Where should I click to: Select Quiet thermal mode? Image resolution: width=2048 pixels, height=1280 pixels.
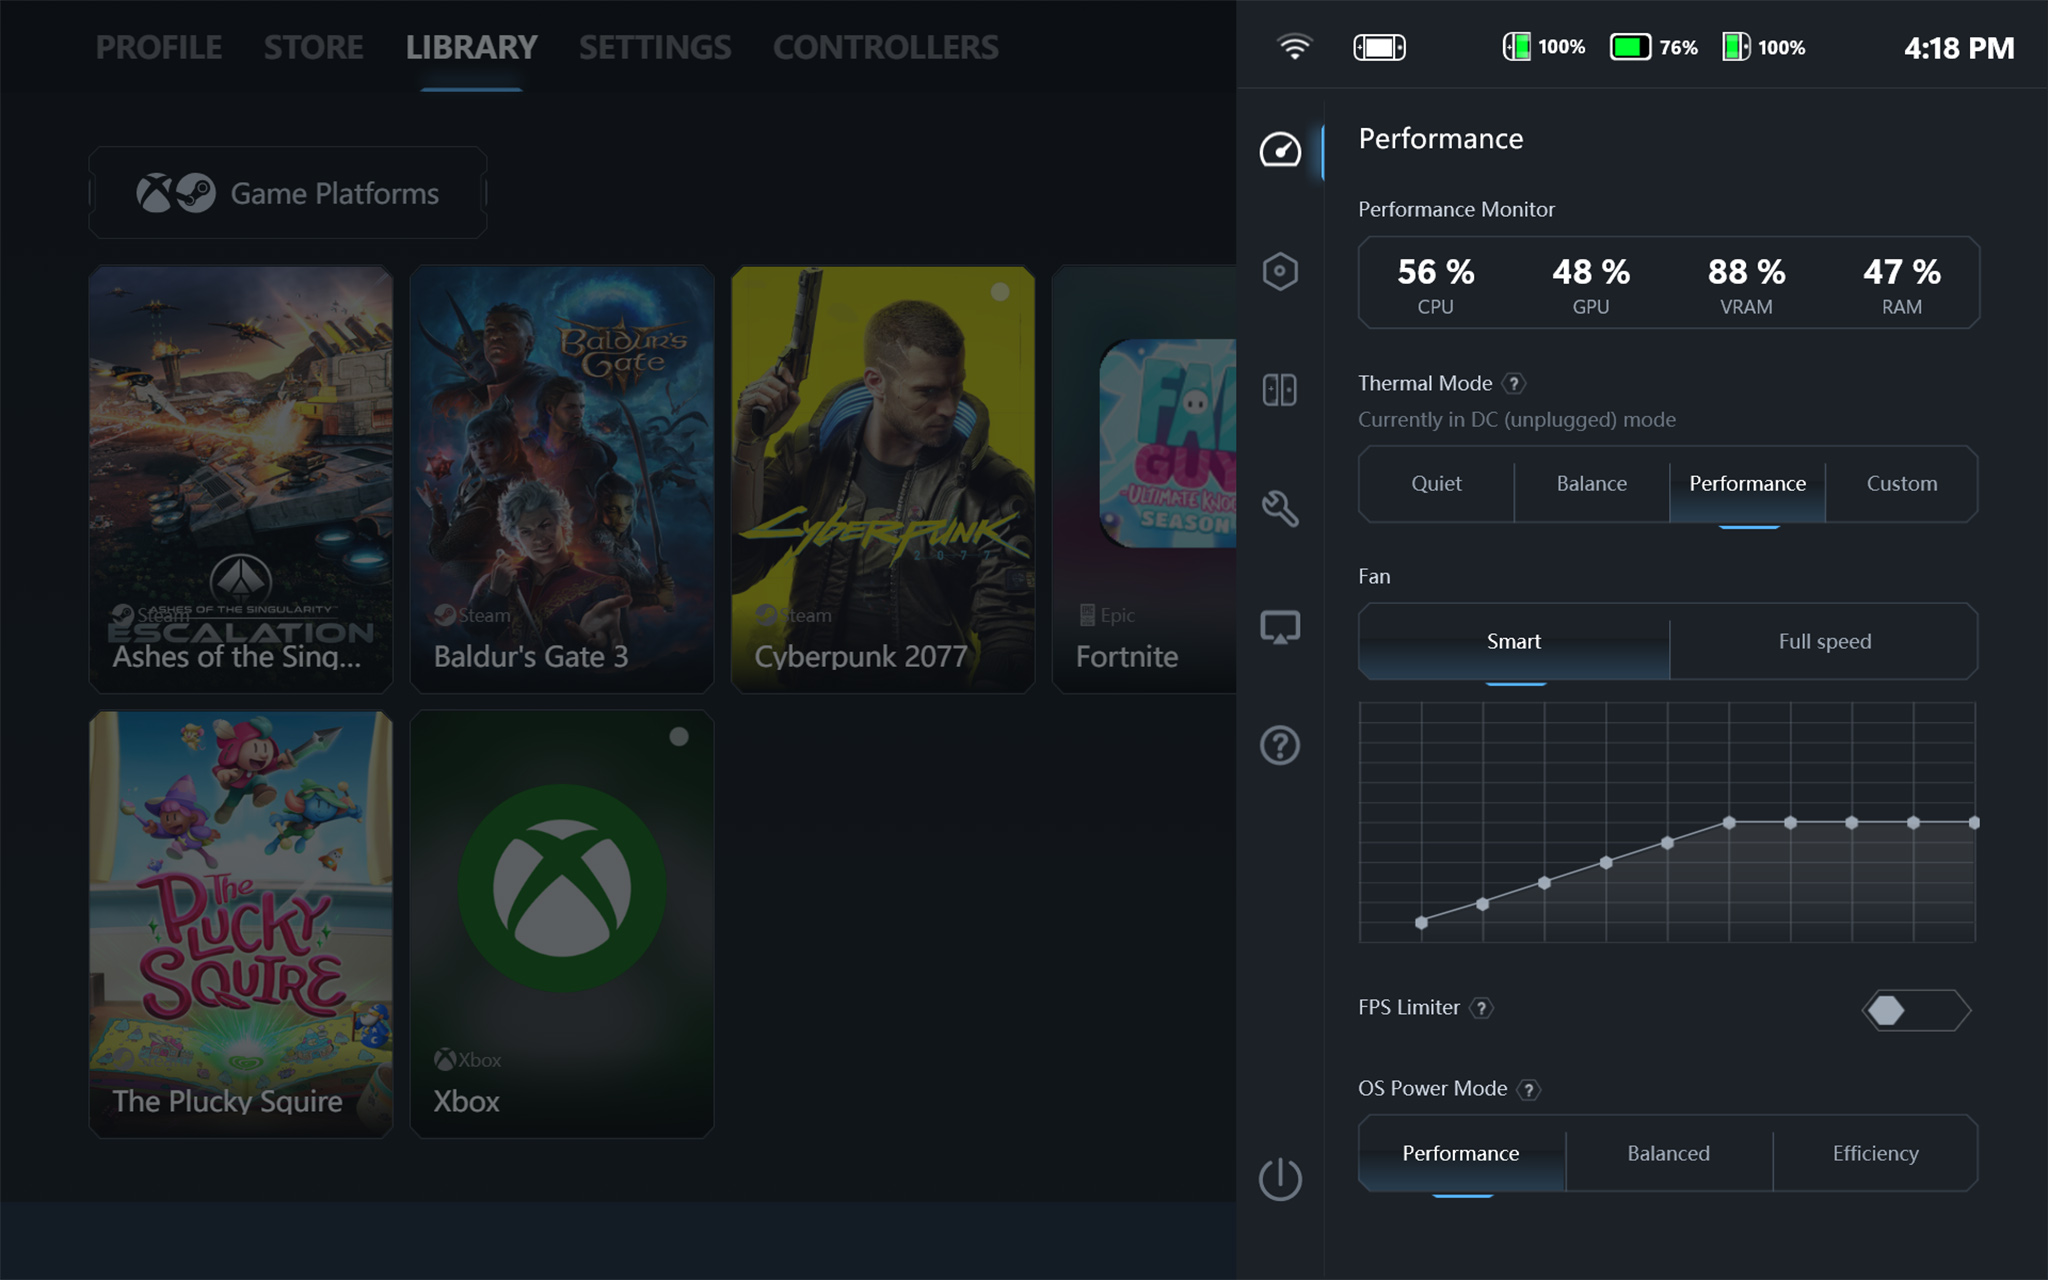click(1436, 484)
